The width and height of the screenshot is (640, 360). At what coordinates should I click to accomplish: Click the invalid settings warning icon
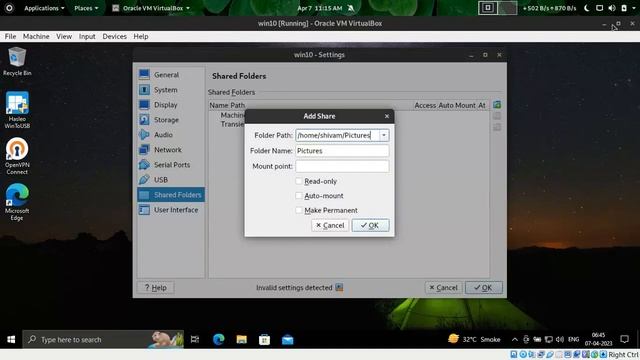[339, 288]
